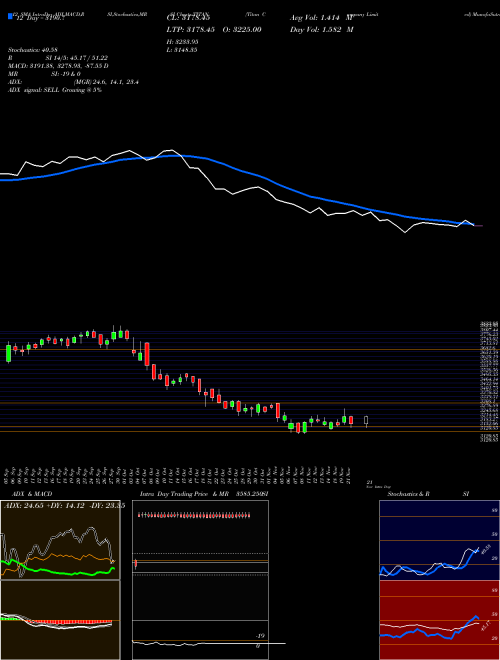This screenshot has width=500, height=660.
Task: Click the intraday price chart panel
Action: 200,579
